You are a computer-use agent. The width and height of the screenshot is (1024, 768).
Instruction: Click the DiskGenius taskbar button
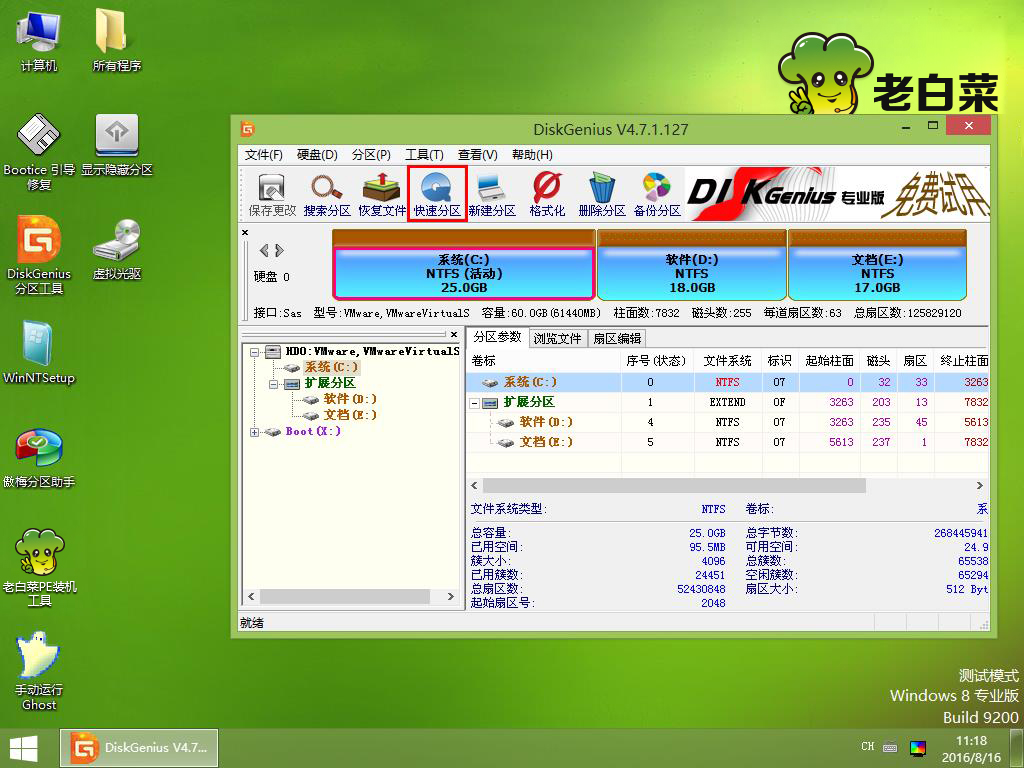[139, 748]
